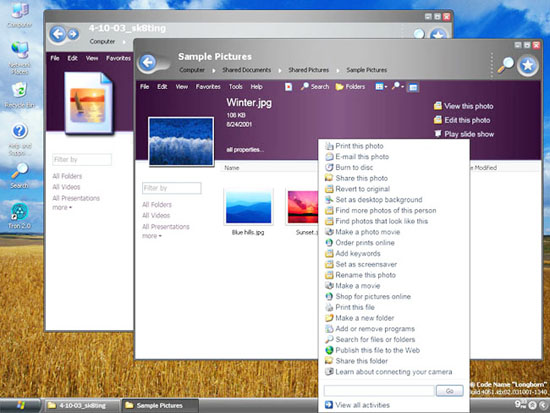Click the Winter.jpg preview thumbnail

(181, 141)
